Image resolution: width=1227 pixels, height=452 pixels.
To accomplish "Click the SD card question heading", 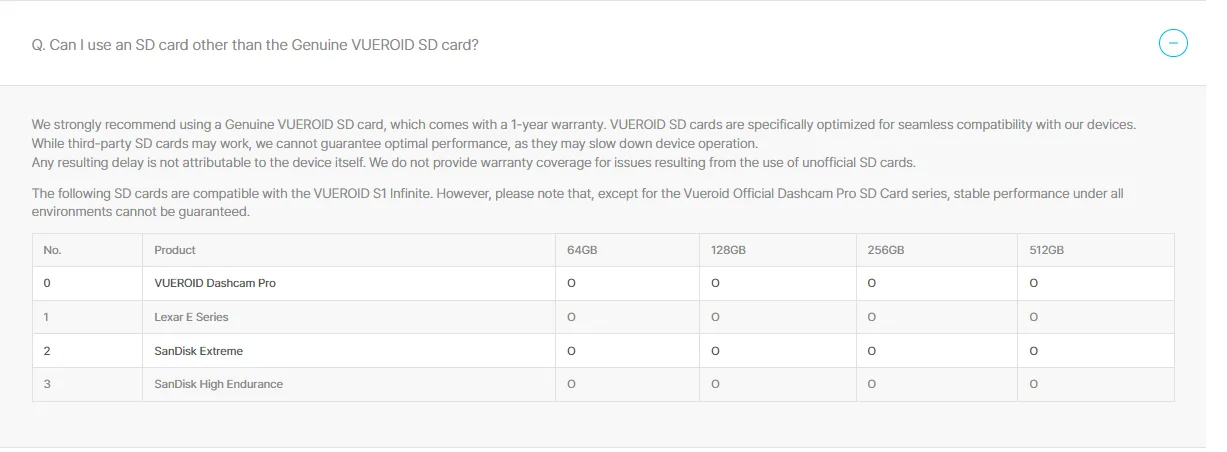I will (x=255, y=46).
